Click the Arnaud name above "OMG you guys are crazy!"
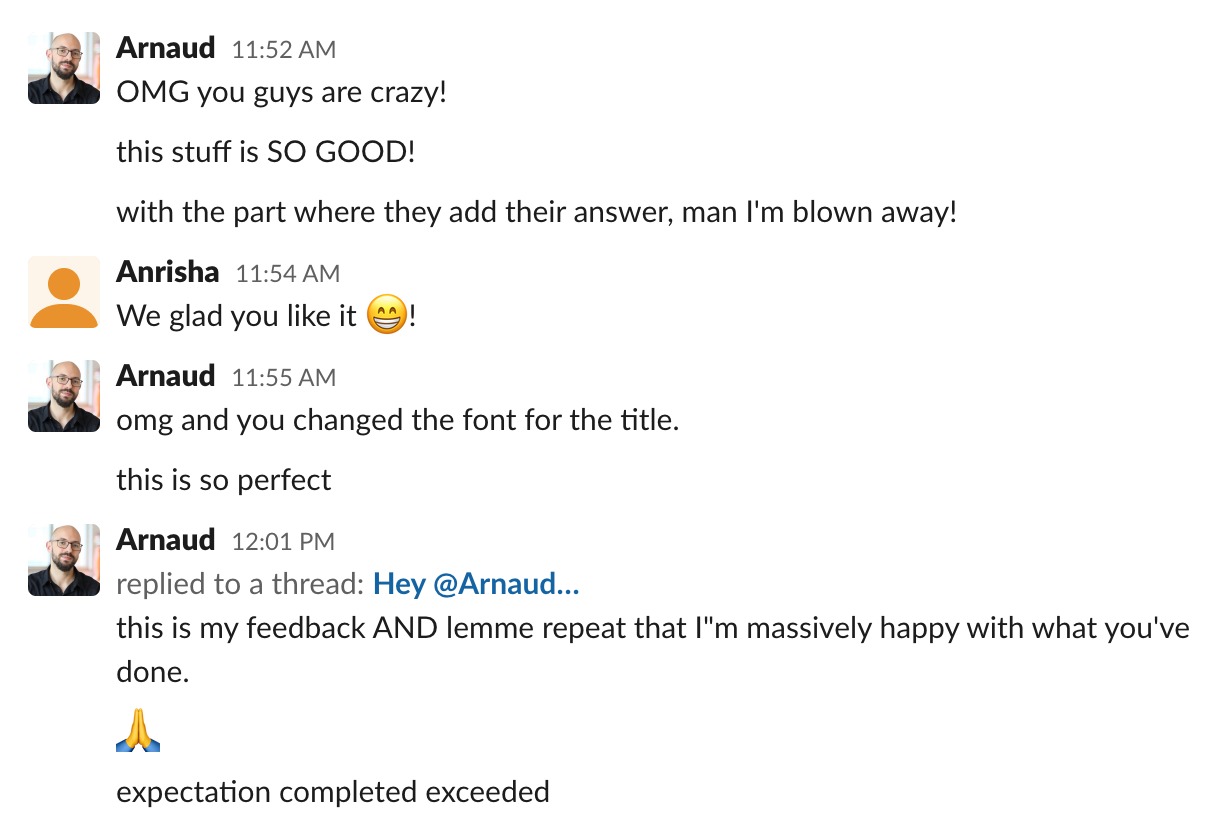 pos(166,47)
